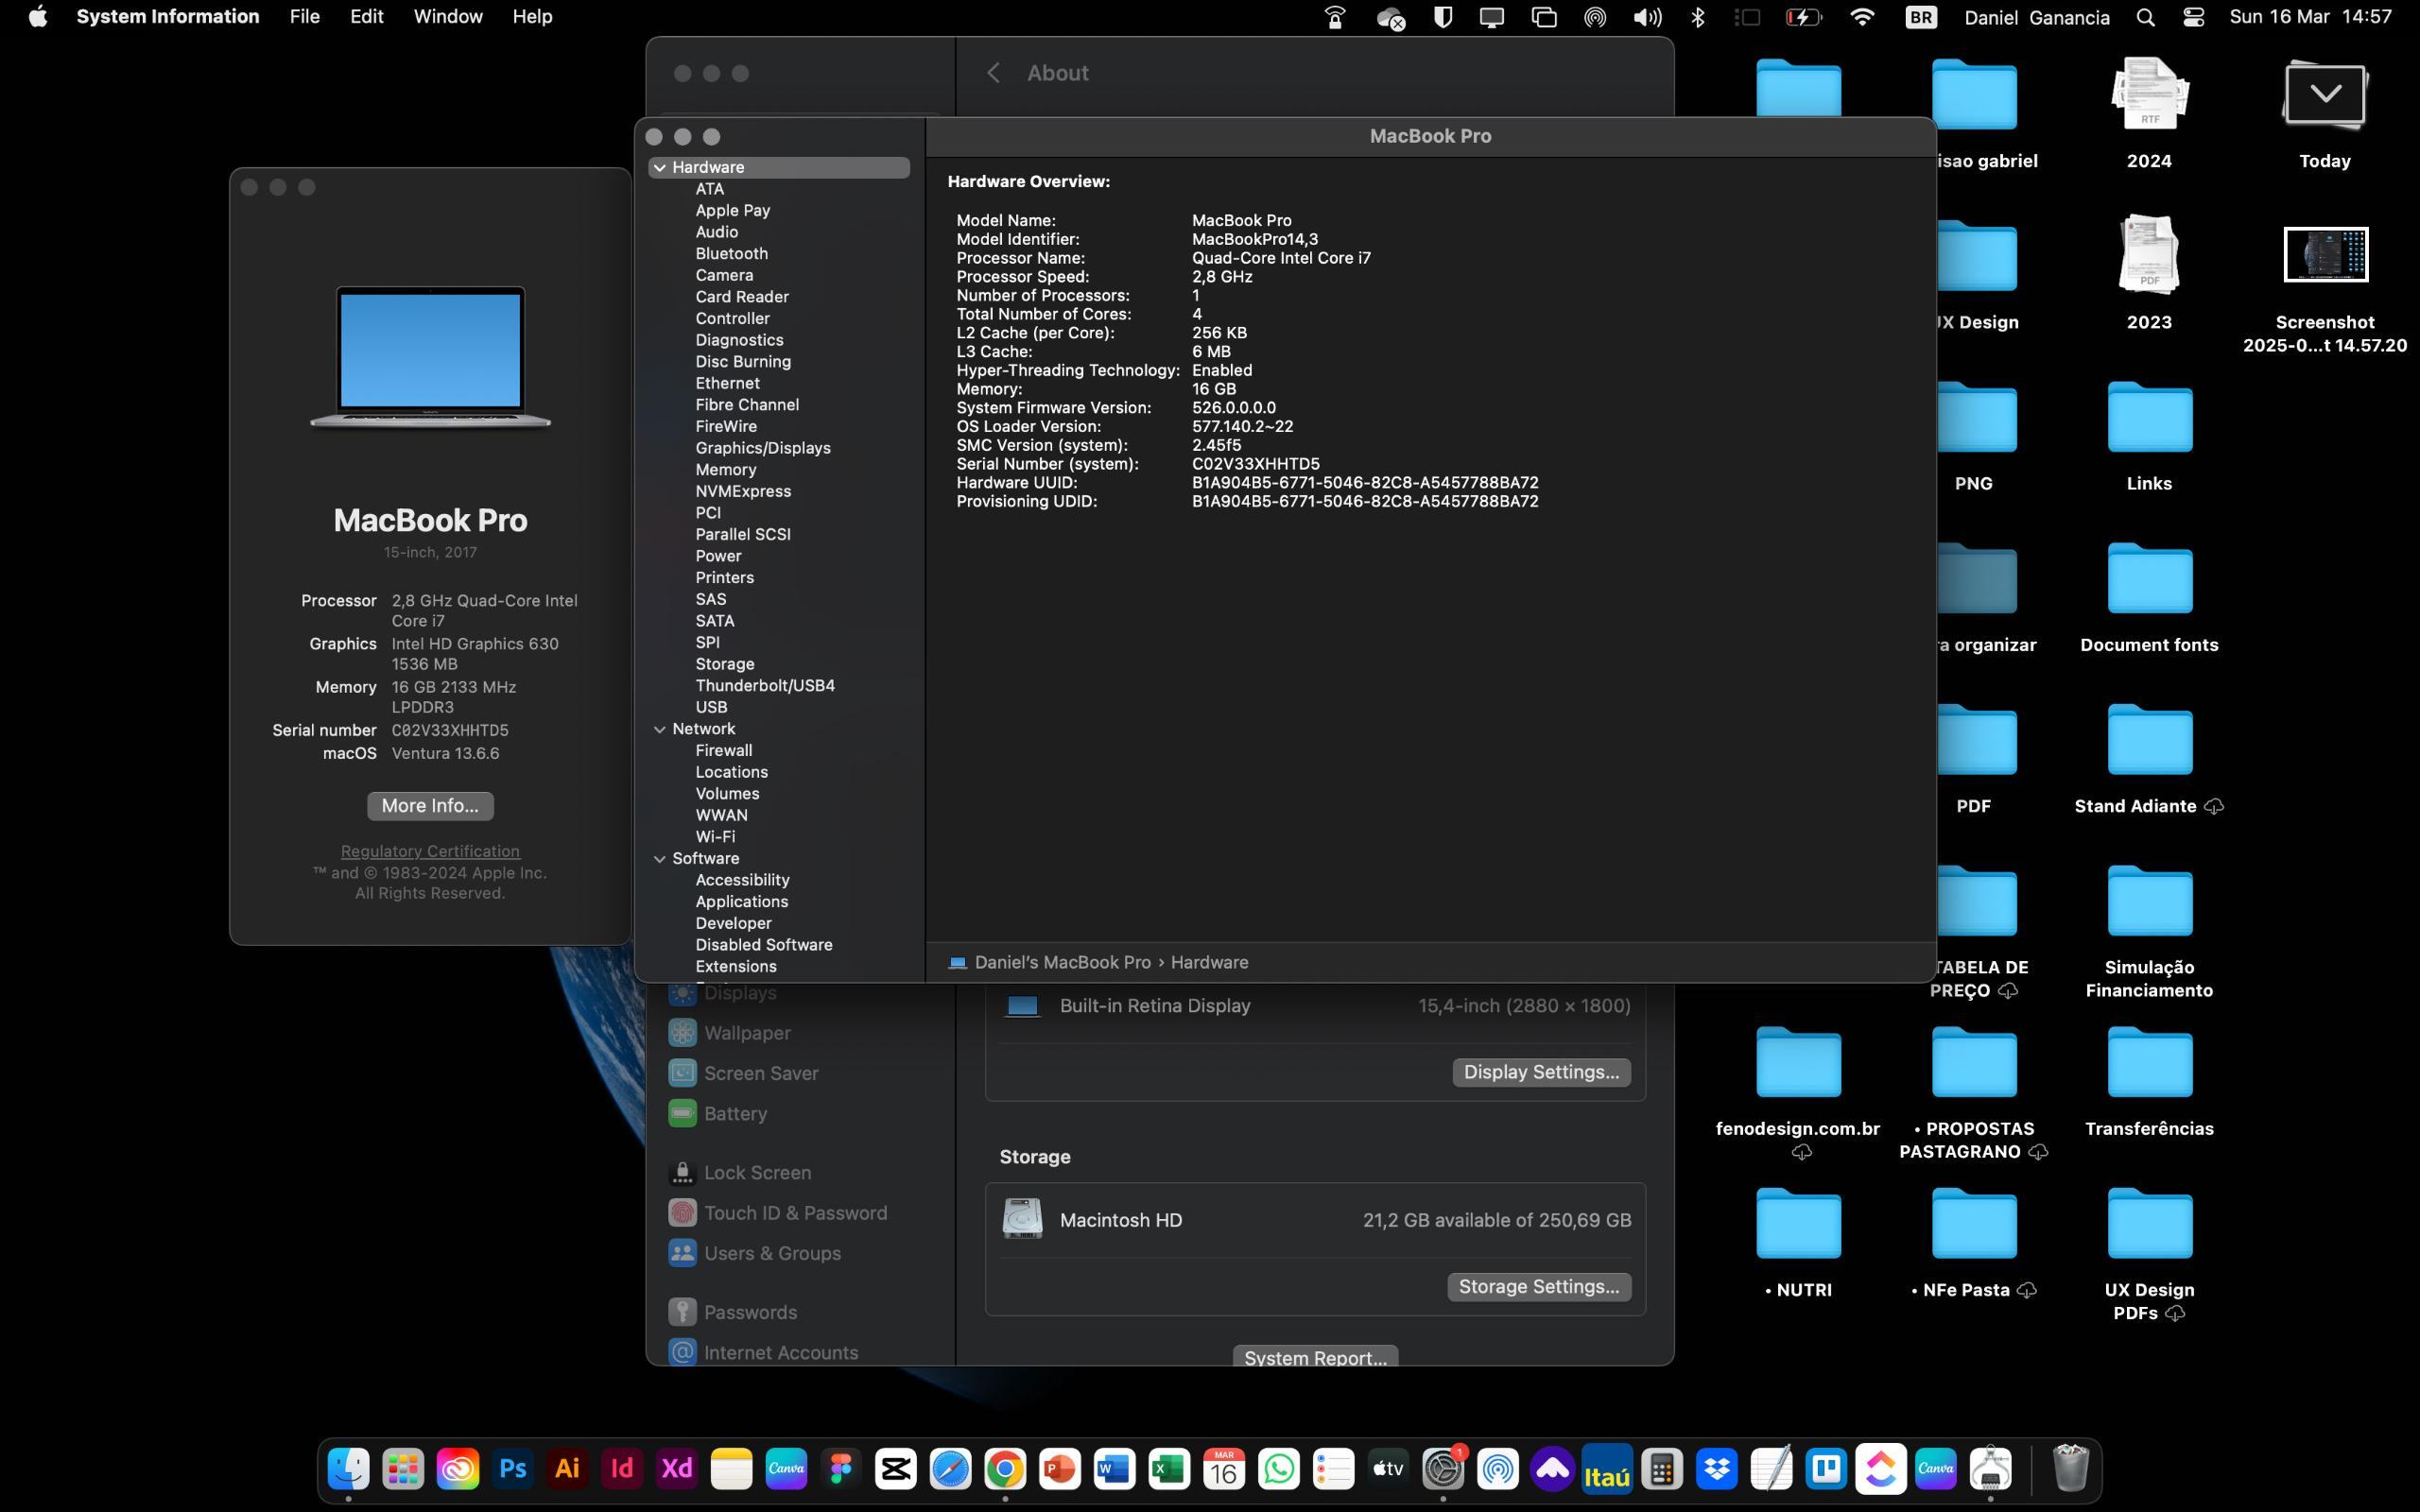This screenshot has width=2420, height=1512.
Task: Click Storage Settings... button
Action: [x=1539, y=1287]
